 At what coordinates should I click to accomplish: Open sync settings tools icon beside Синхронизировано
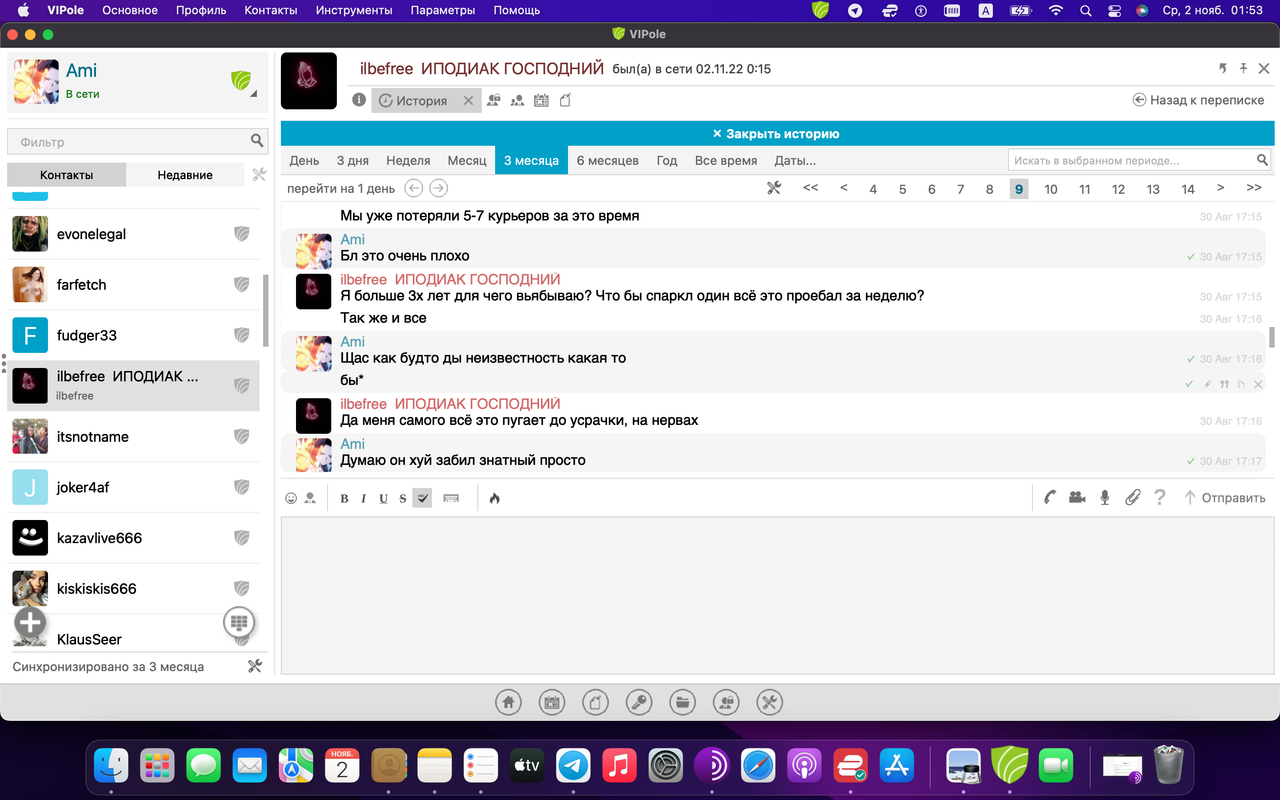tap(254, 666)
